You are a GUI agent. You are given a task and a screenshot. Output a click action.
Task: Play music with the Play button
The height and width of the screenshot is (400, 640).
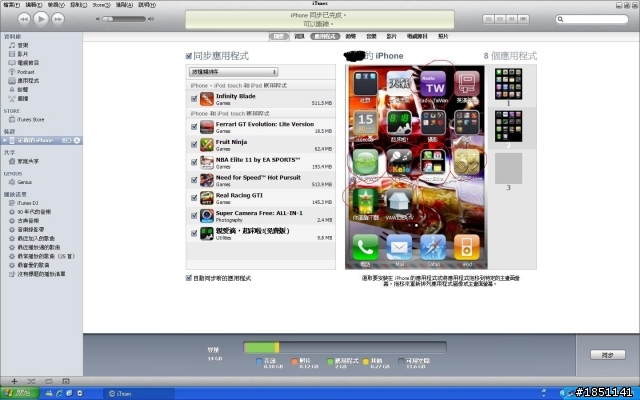[x=41, y=19]
